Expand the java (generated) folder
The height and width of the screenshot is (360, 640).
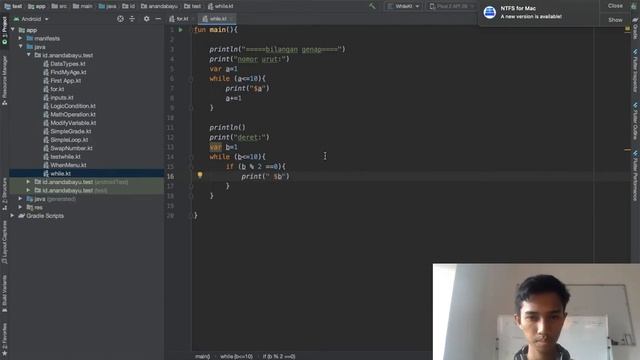click(20, 199)
